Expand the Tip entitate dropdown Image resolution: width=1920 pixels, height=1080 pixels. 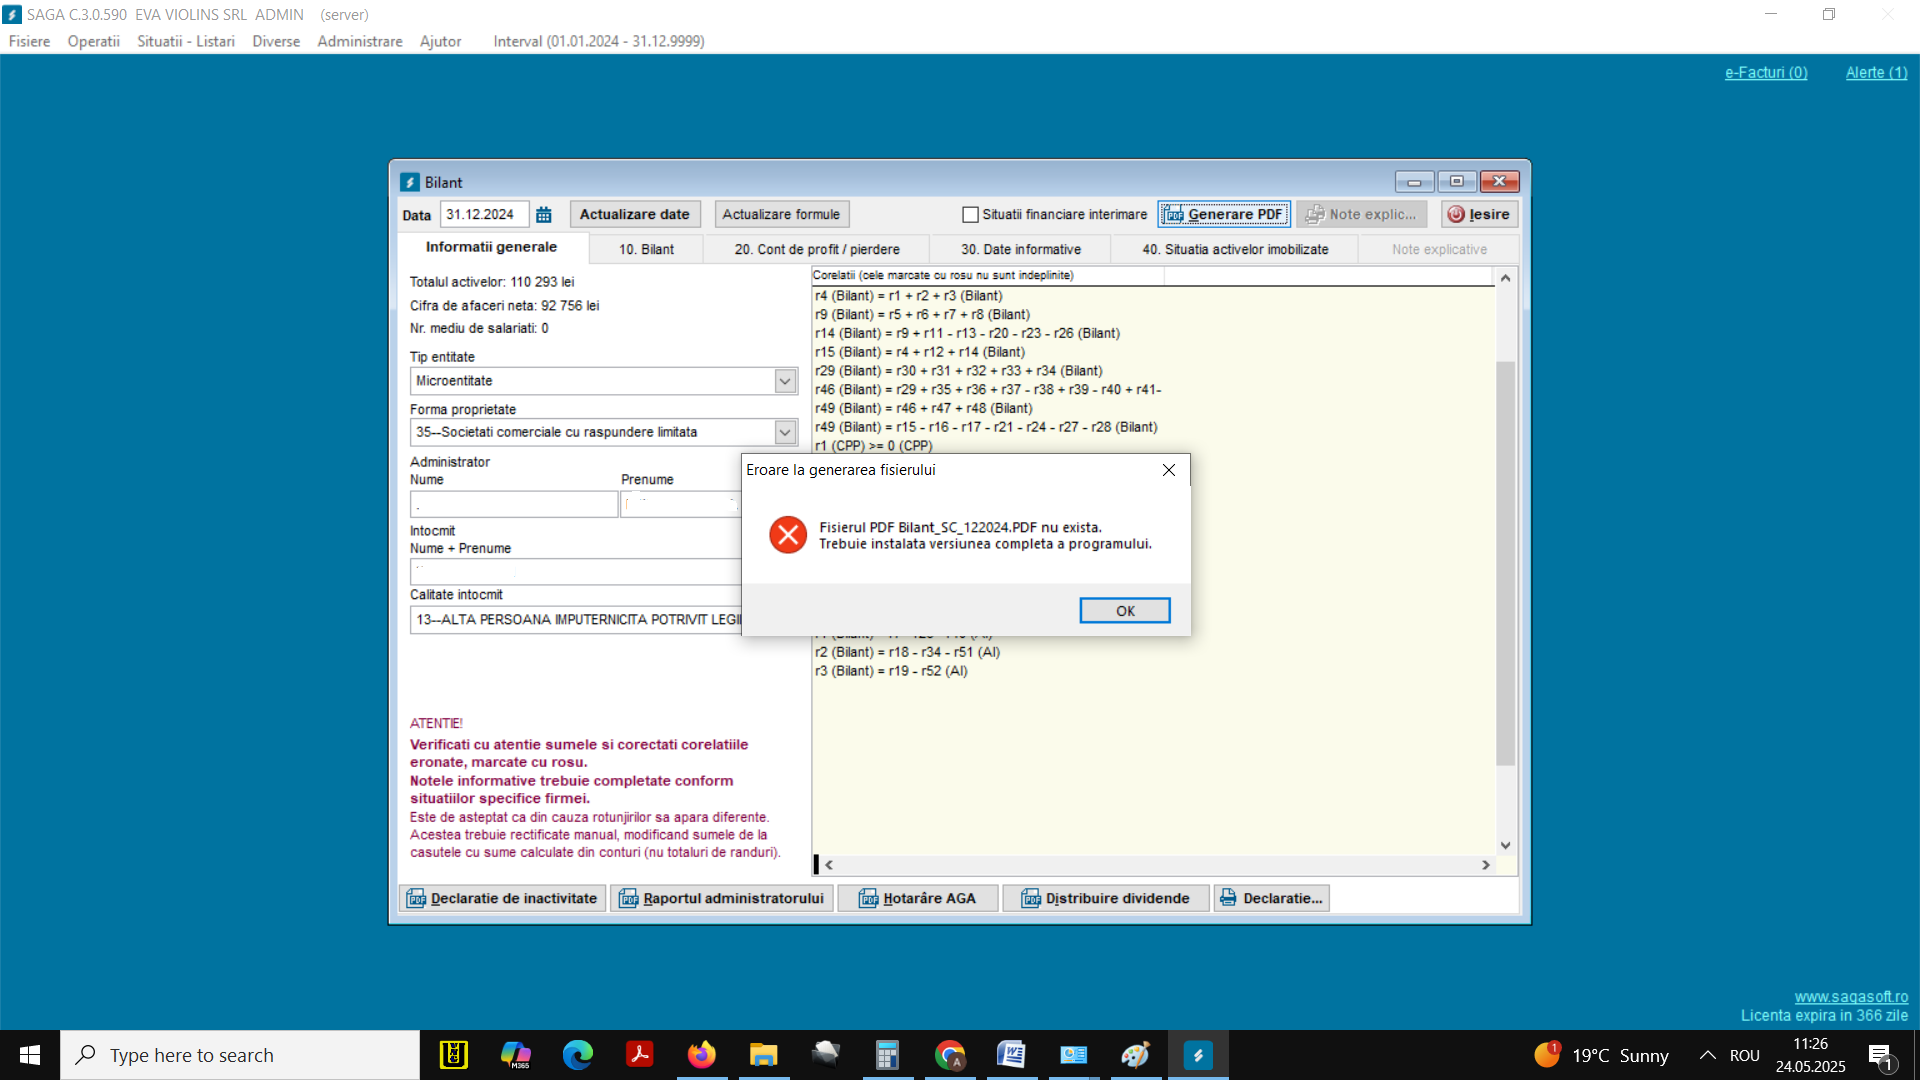pos(785,381)
